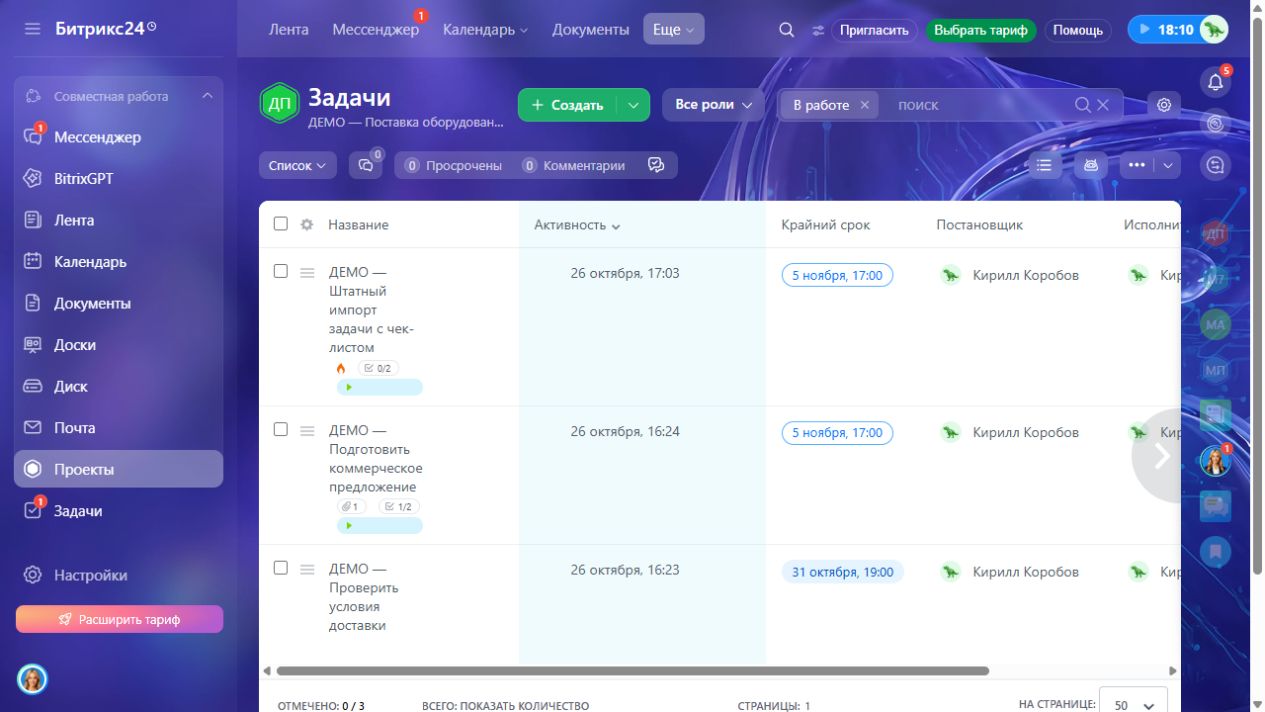Screen dimensions: 1265x712
Task: Click the search magnifier in the top bar
Action: click(787, 30)
